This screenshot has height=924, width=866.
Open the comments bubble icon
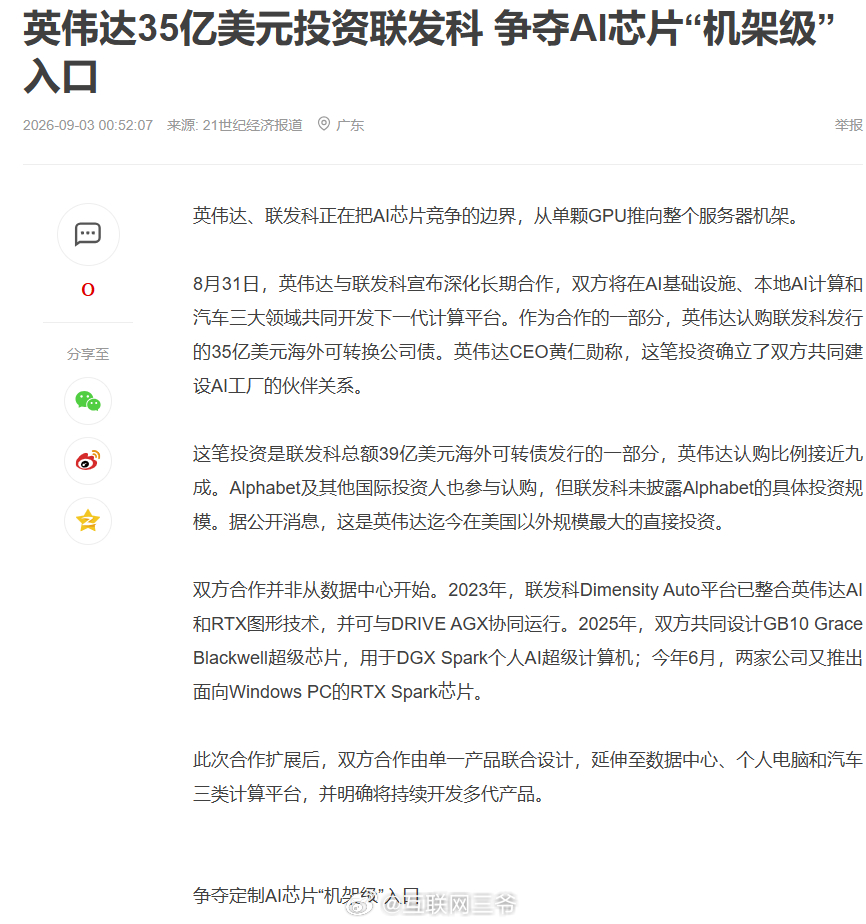tap(88, 234)
